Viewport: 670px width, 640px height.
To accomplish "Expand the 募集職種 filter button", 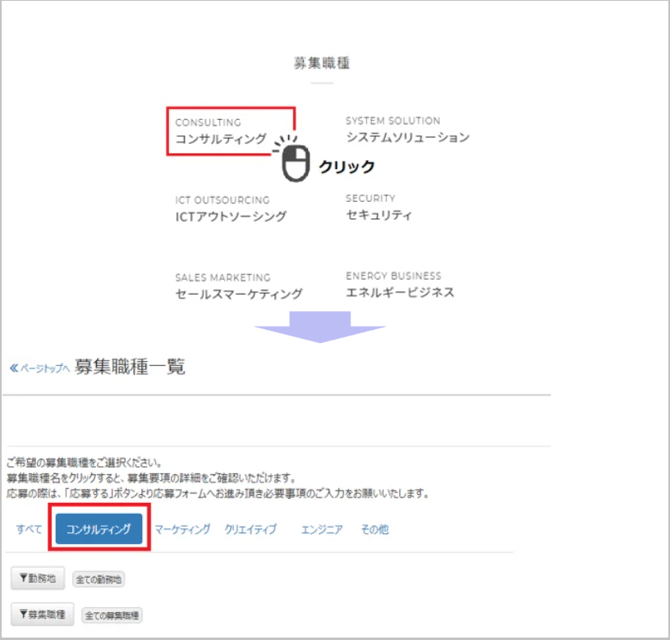I will pos(42,614).
